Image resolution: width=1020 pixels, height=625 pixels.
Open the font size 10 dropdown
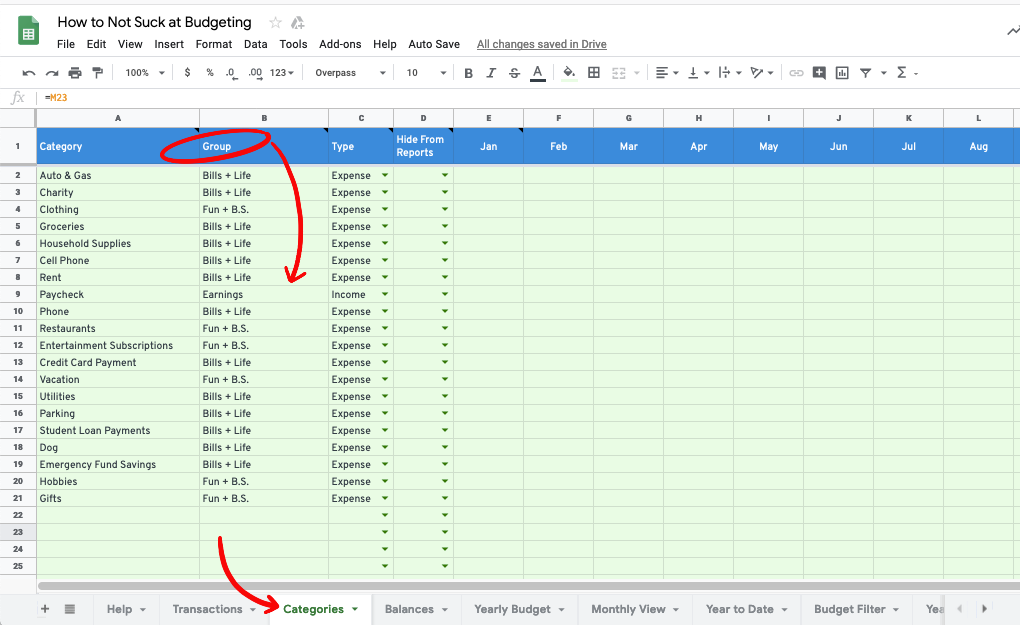426,73
